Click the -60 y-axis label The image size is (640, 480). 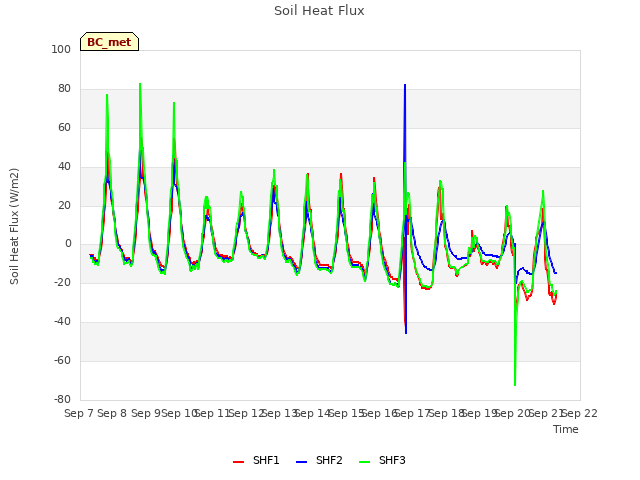[x=62, y=360]
